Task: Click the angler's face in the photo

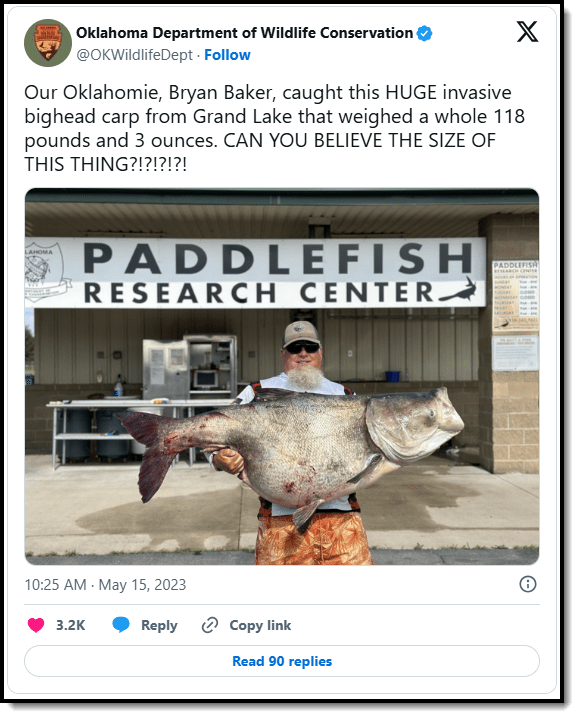Action: click(301, 354)
